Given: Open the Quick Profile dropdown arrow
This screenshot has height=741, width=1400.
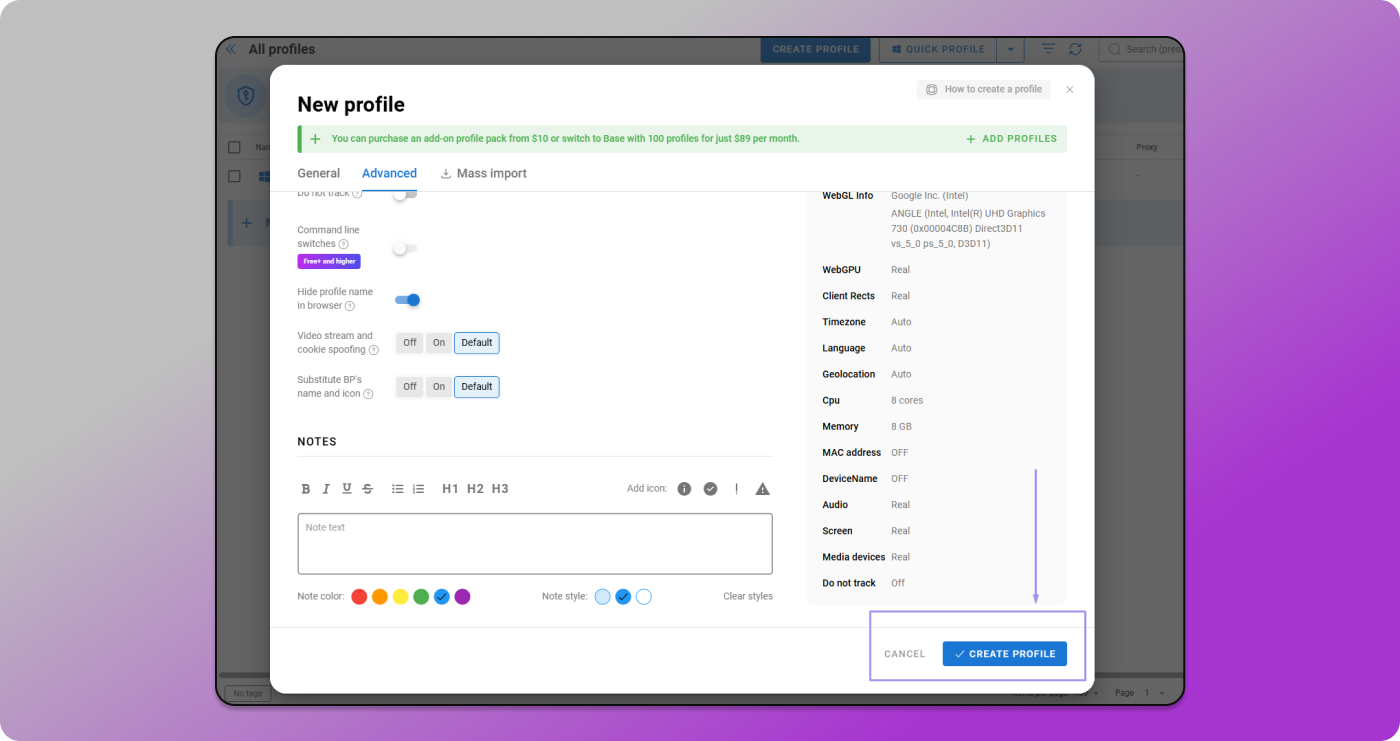Looking at the screenshot, I should 1010,49.
